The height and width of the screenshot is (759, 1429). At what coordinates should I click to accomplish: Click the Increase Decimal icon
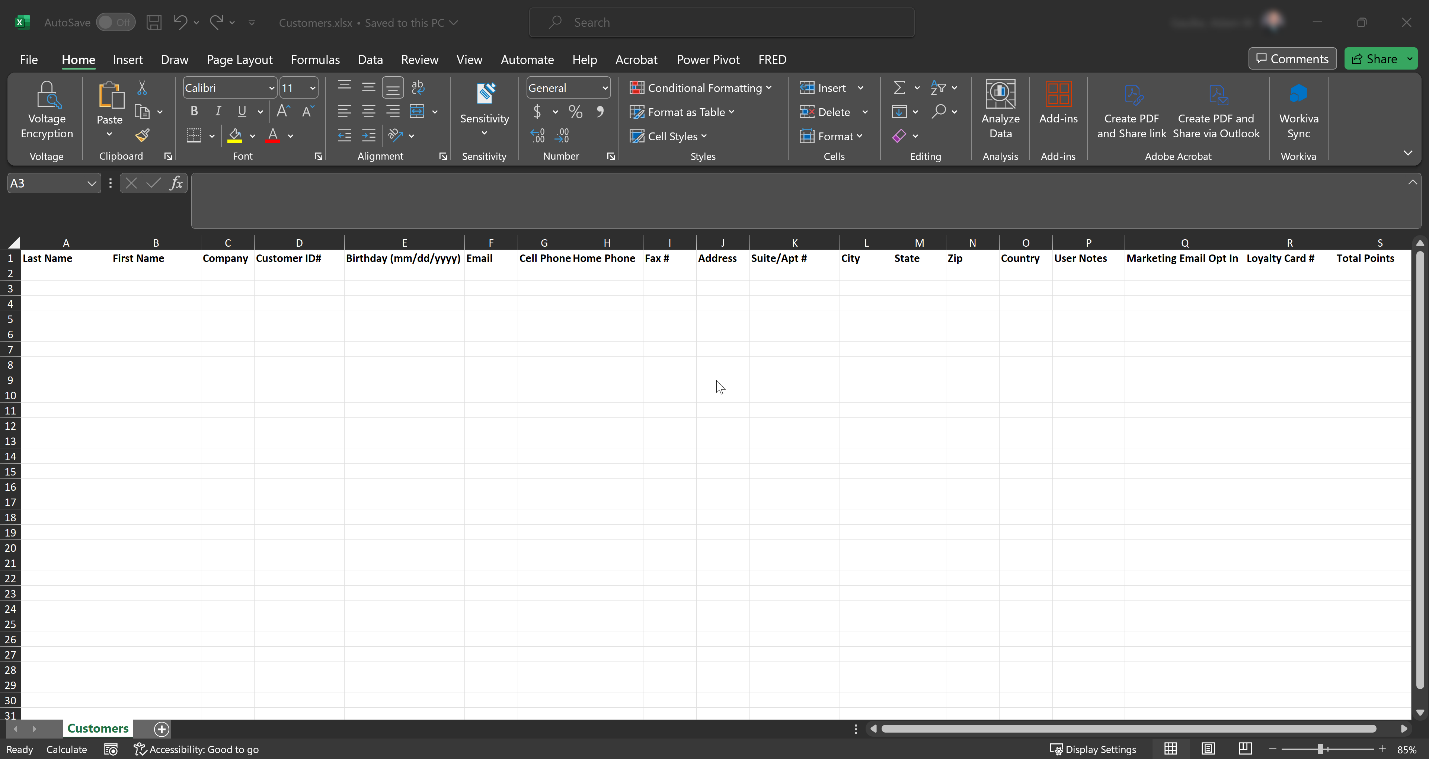click(537, 135)
